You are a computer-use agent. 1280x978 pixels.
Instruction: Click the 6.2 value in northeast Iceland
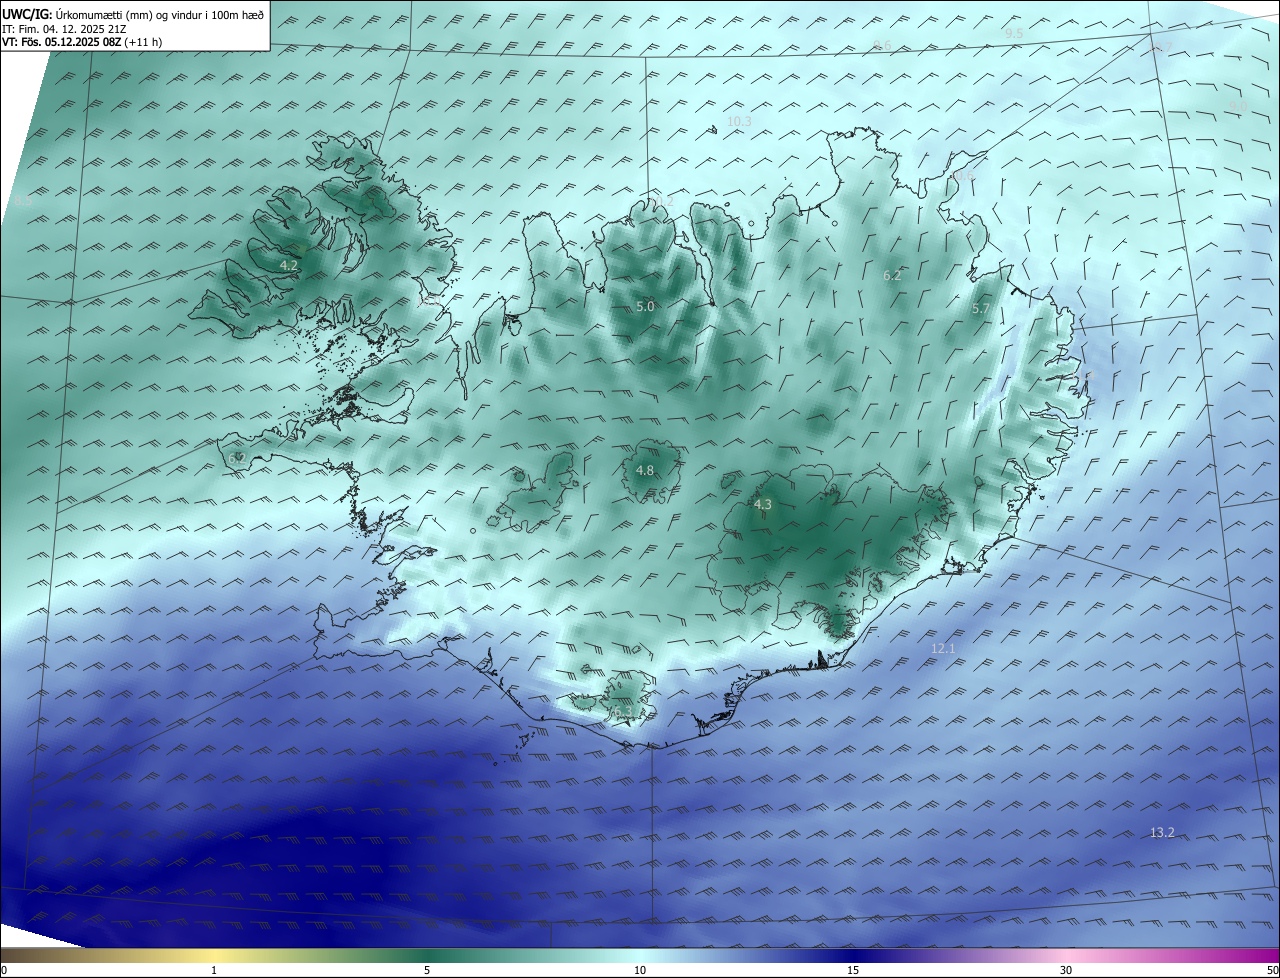[893, 276]
